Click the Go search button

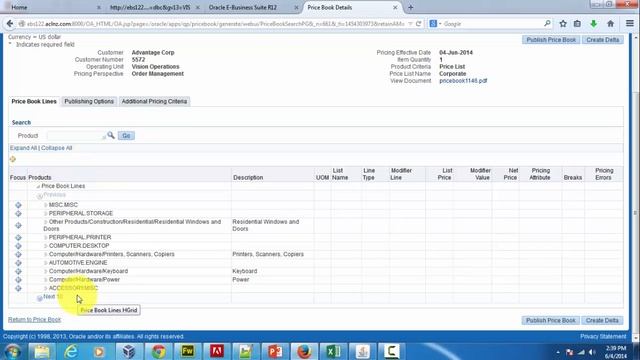126,136
